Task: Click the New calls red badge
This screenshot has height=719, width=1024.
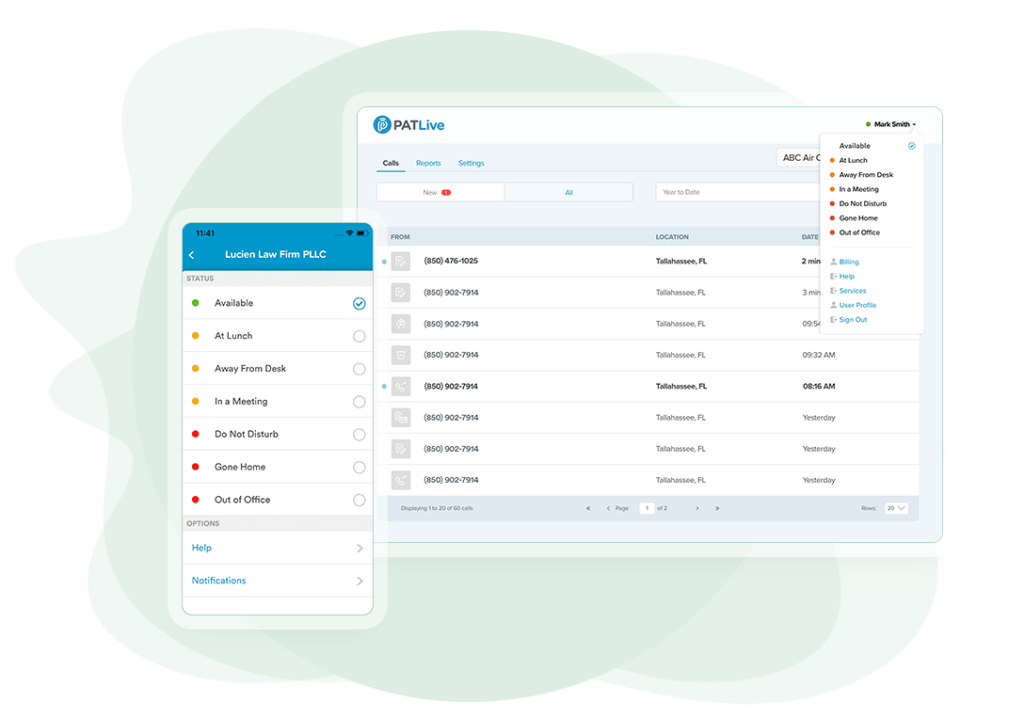Action: click(x=446, y=193)
